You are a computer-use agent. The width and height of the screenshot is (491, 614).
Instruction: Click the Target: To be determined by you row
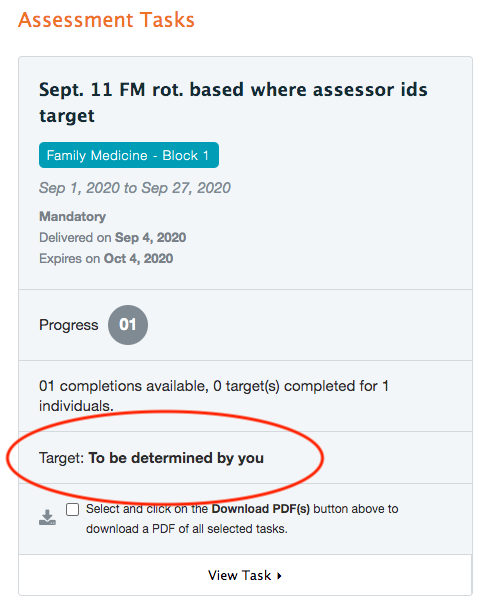pos(245,458)
